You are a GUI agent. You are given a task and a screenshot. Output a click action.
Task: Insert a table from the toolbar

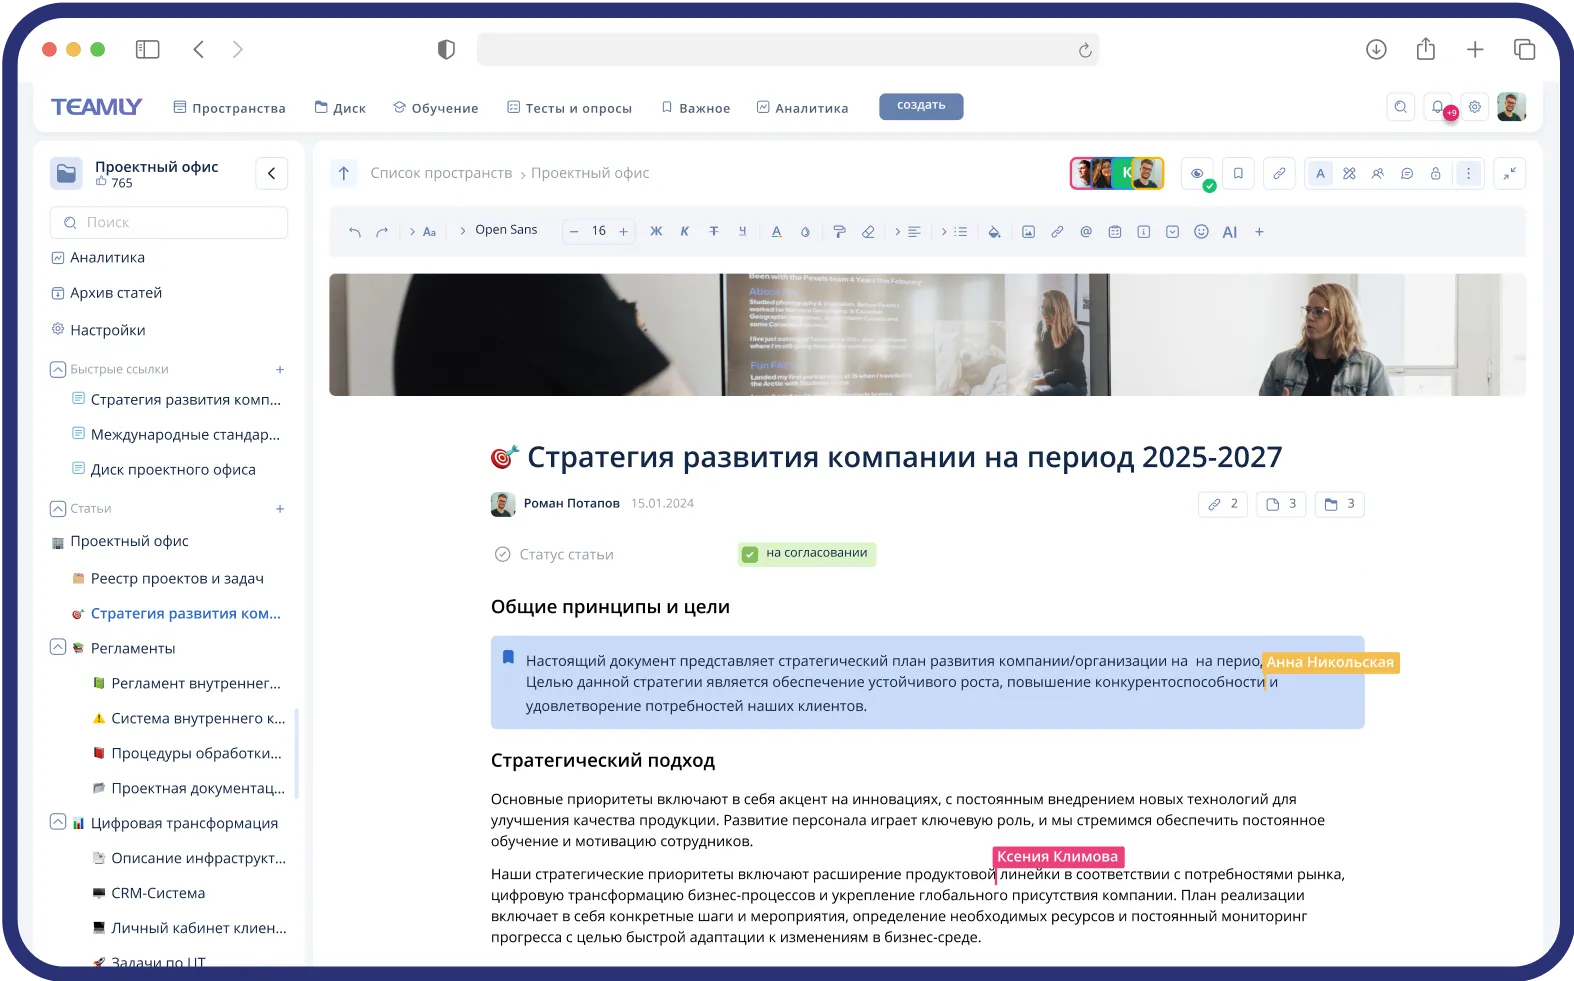(x=1115, y=232)
